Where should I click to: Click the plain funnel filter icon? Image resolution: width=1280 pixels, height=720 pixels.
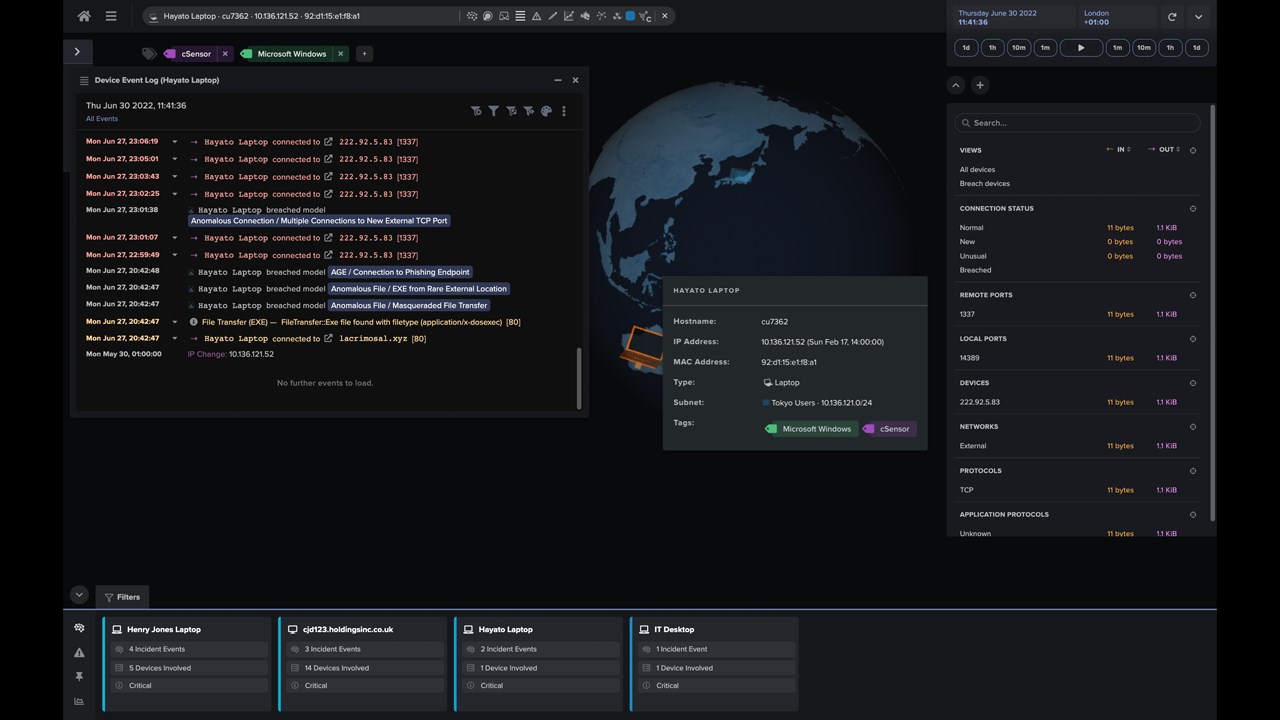[493, 111]
